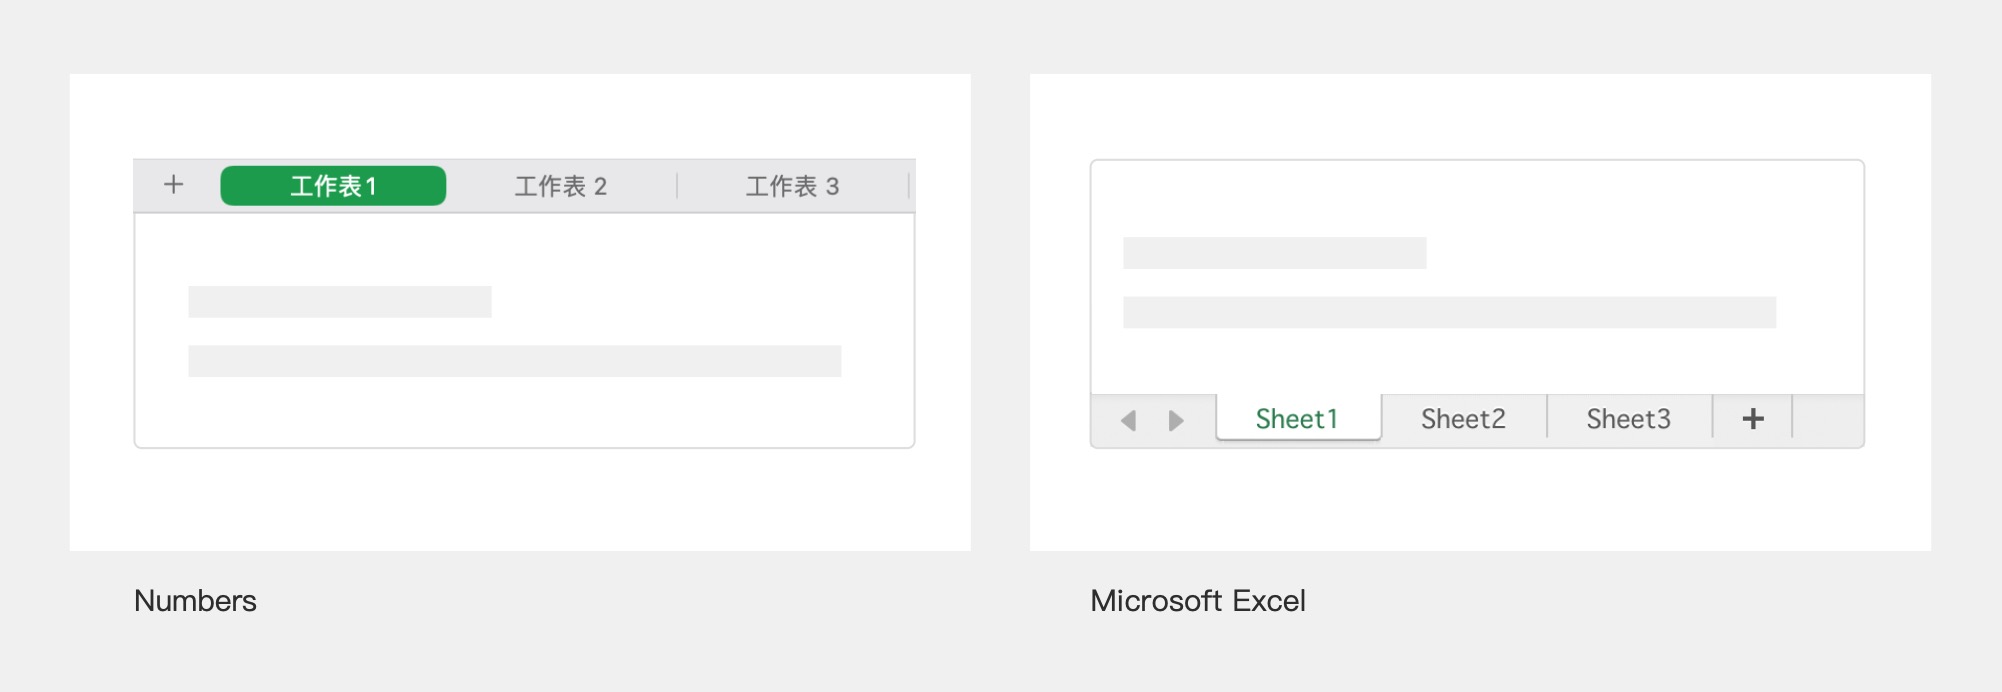Viewport: 2002px width, 692px height.
Task: Select the Sheet1 tab in Excel
Action: coord(1297,419)
